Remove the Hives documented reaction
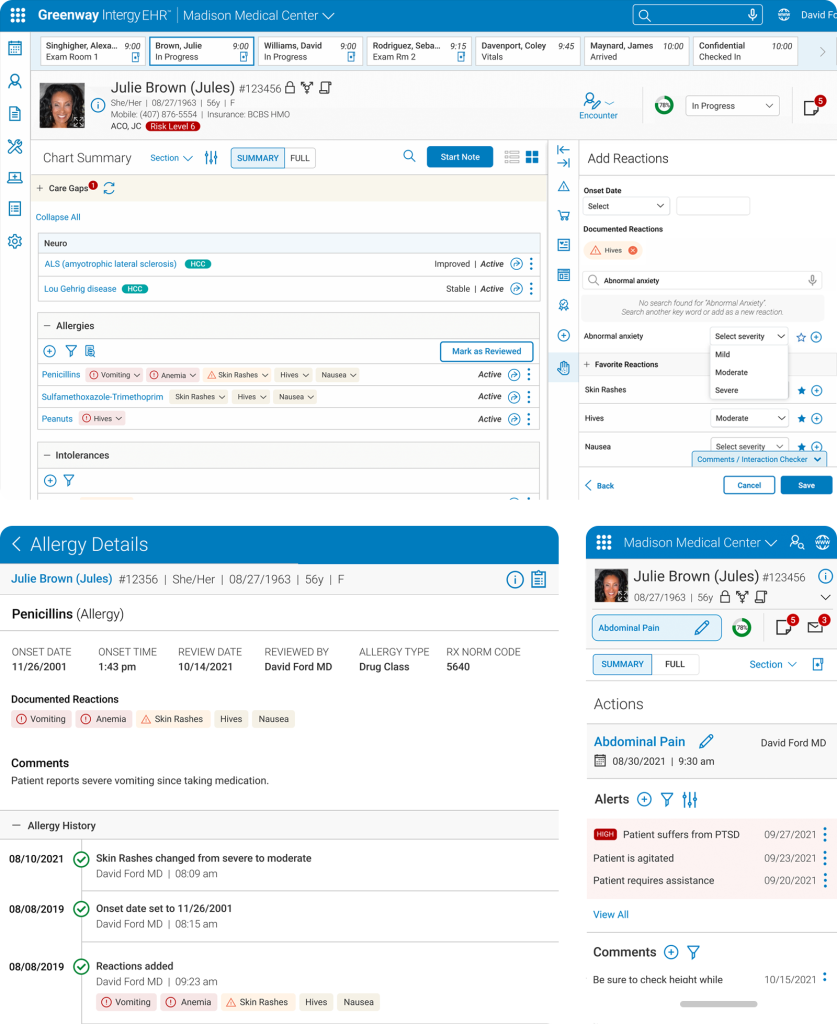This screenshot has width=837, height=1024. (x=632, y=250)
